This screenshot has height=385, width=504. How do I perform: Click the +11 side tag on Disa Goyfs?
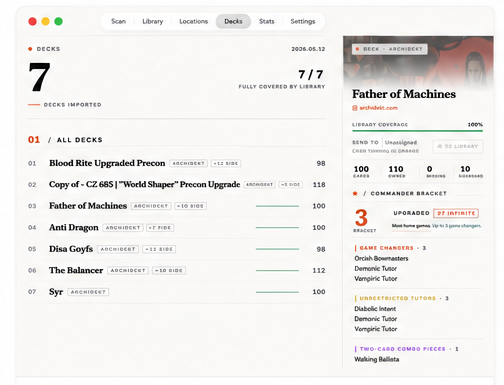(159, 249)
